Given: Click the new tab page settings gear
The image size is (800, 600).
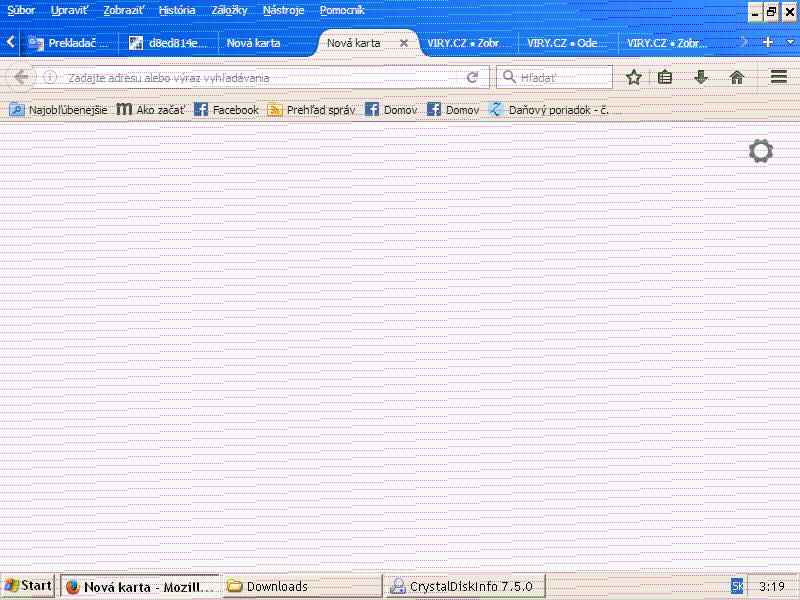Looking at the screenshot, I should [x=761, y=152].
